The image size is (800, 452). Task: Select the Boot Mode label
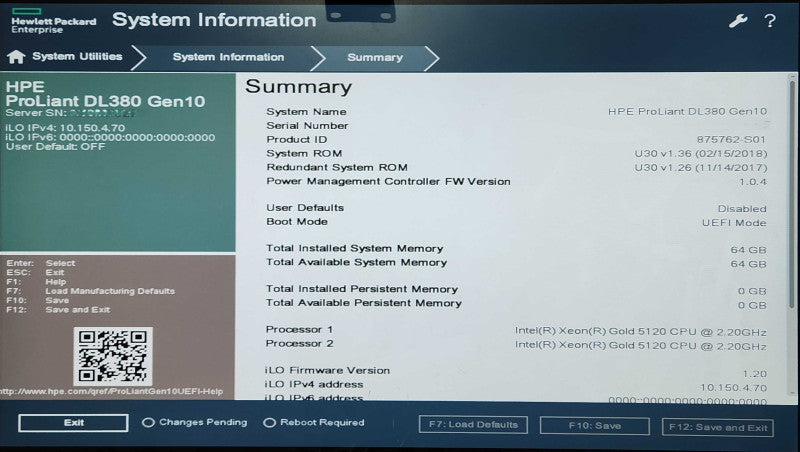coord(296,221)
